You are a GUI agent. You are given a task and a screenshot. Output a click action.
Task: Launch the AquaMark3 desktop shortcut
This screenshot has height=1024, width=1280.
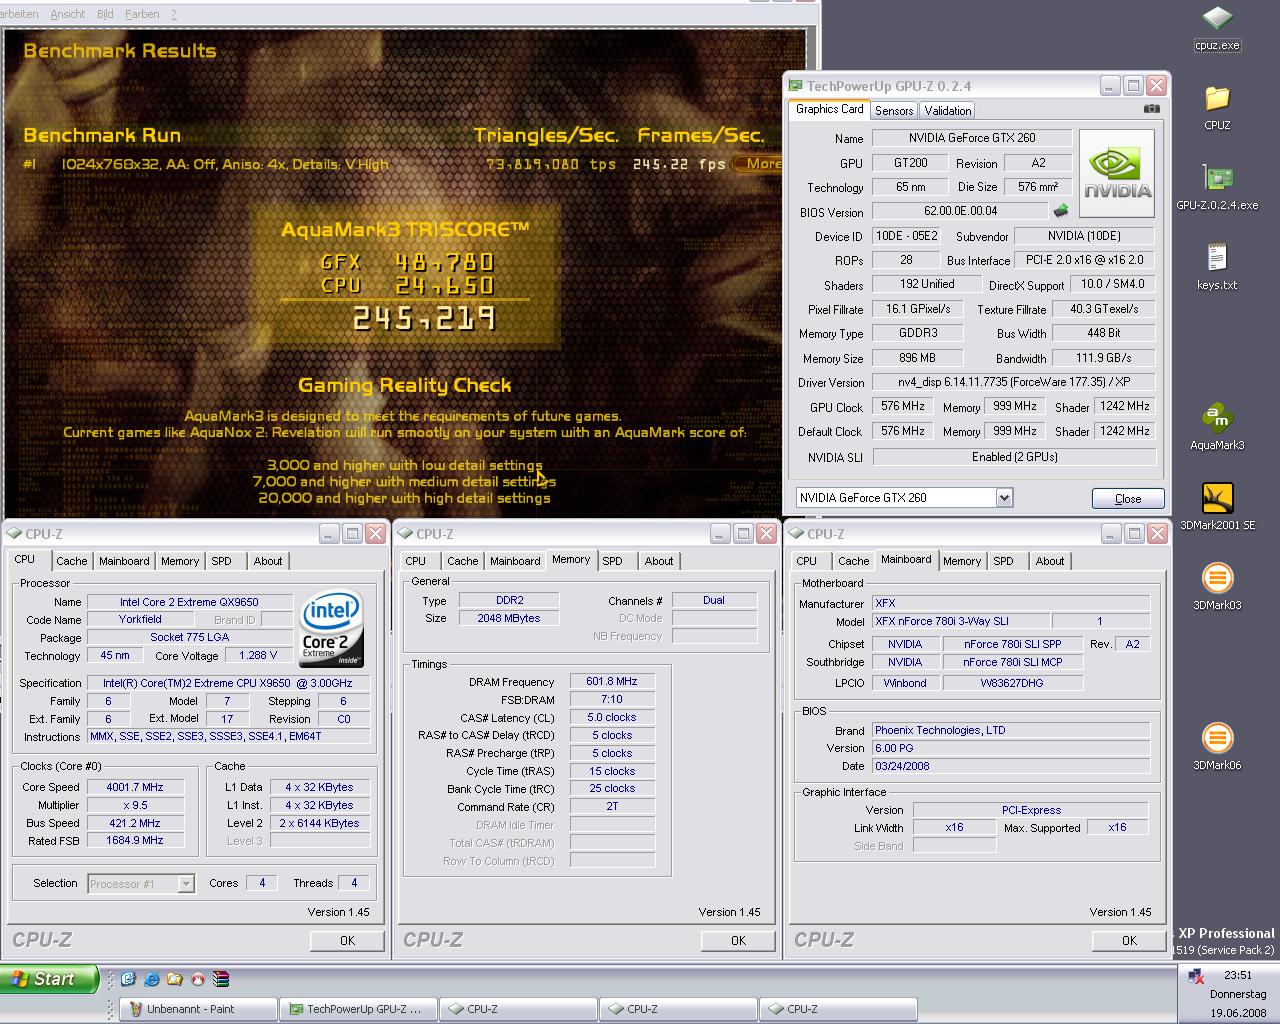coord(1217,427)
